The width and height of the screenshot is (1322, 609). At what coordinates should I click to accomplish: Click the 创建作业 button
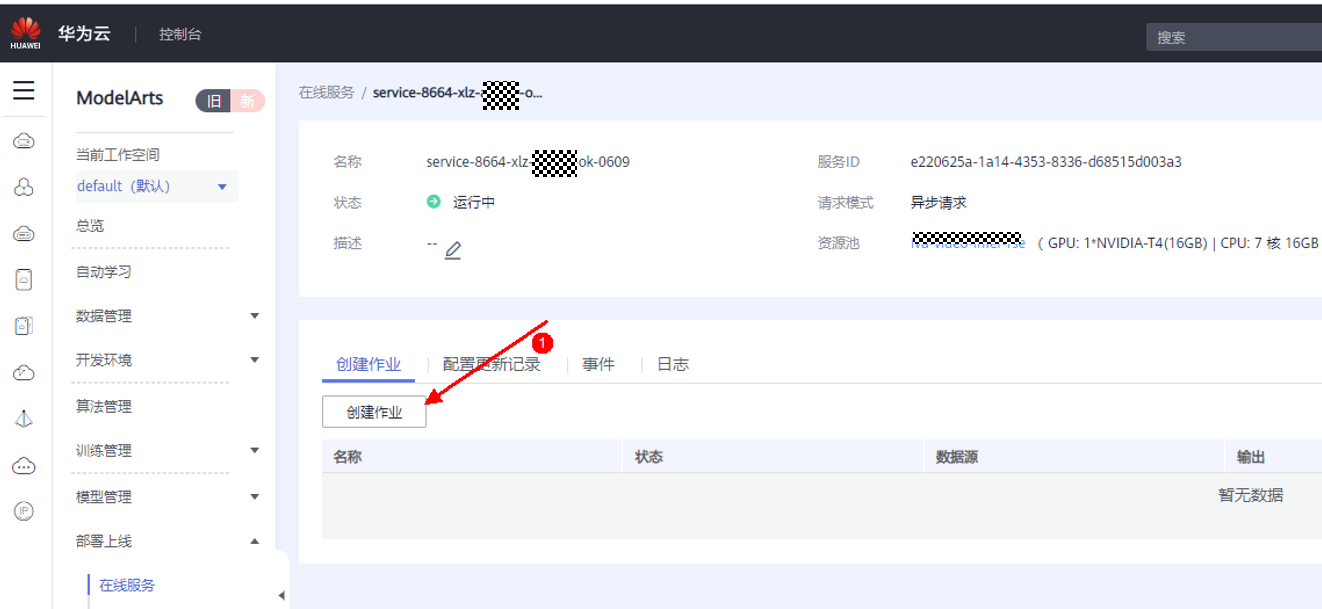pos(374,412)
